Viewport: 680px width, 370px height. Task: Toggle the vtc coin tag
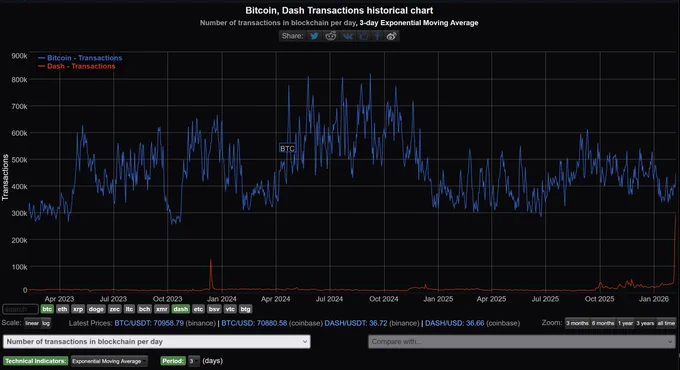click(230, 309)
